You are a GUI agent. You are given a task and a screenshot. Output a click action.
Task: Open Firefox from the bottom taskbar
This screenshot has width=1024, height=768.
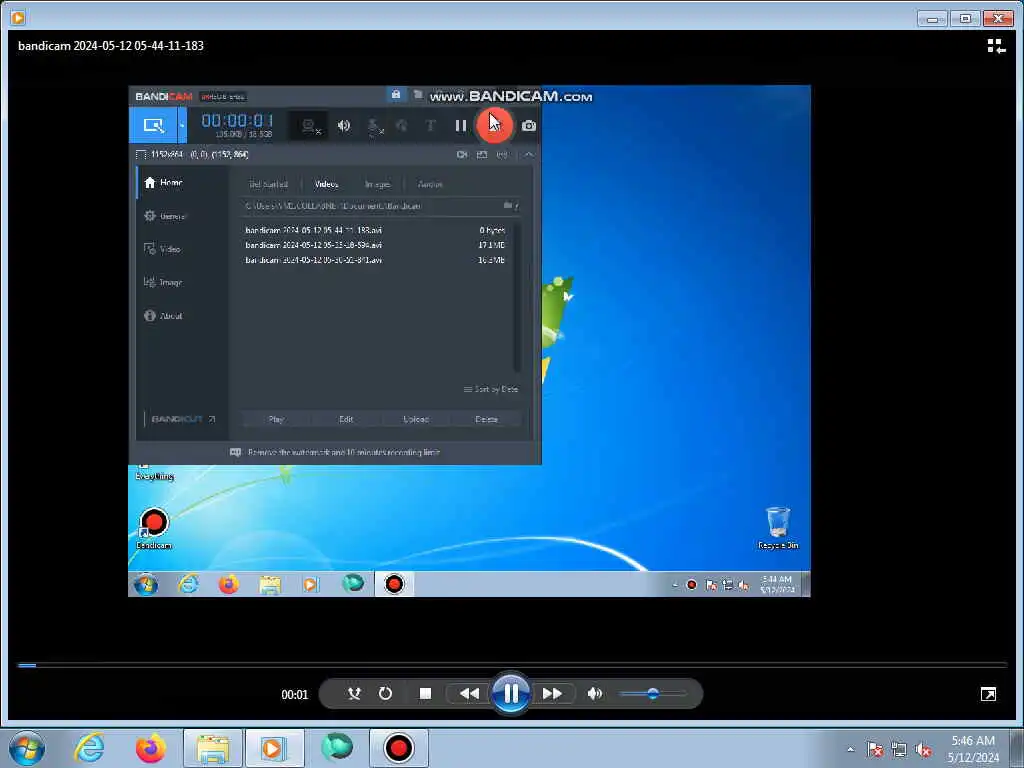click(151, 748)
